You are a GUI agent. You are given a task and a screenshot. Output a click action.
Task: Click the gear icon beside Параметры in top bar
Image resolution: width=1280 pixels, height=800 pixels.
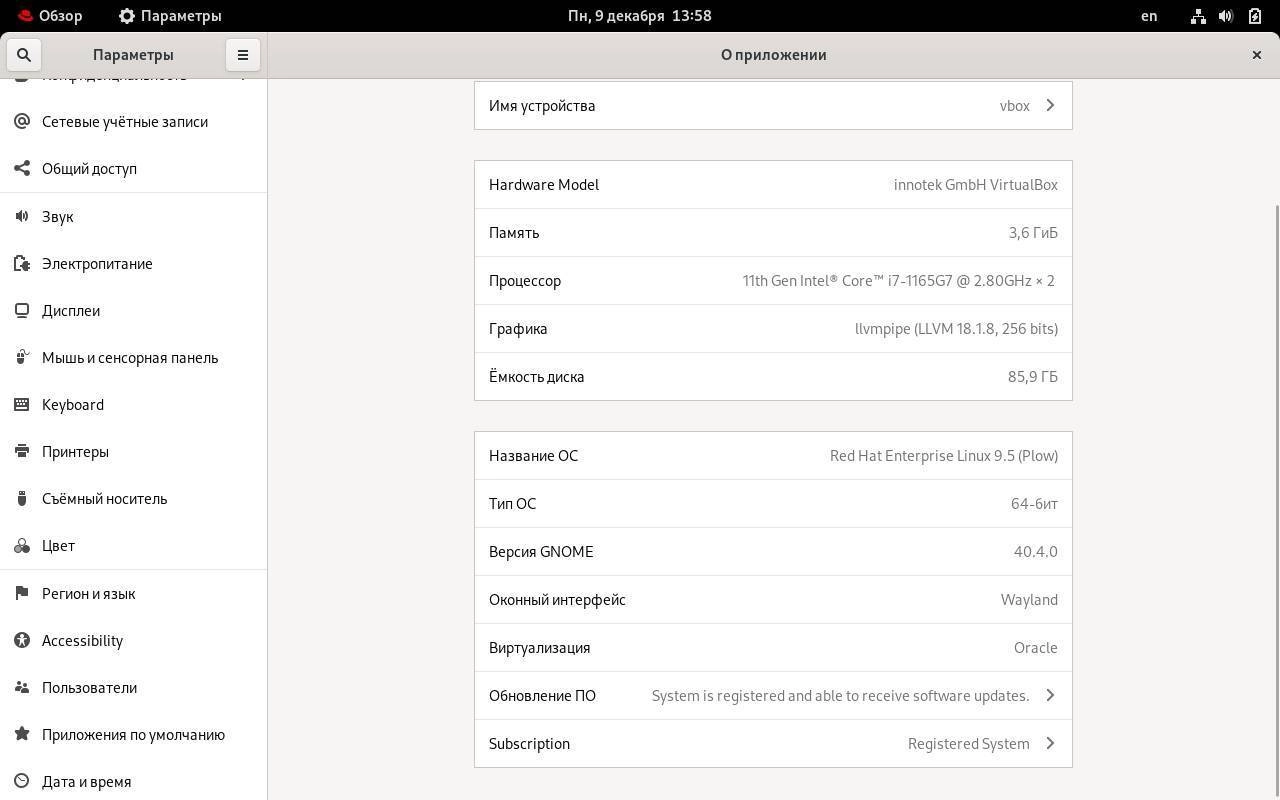126,16
